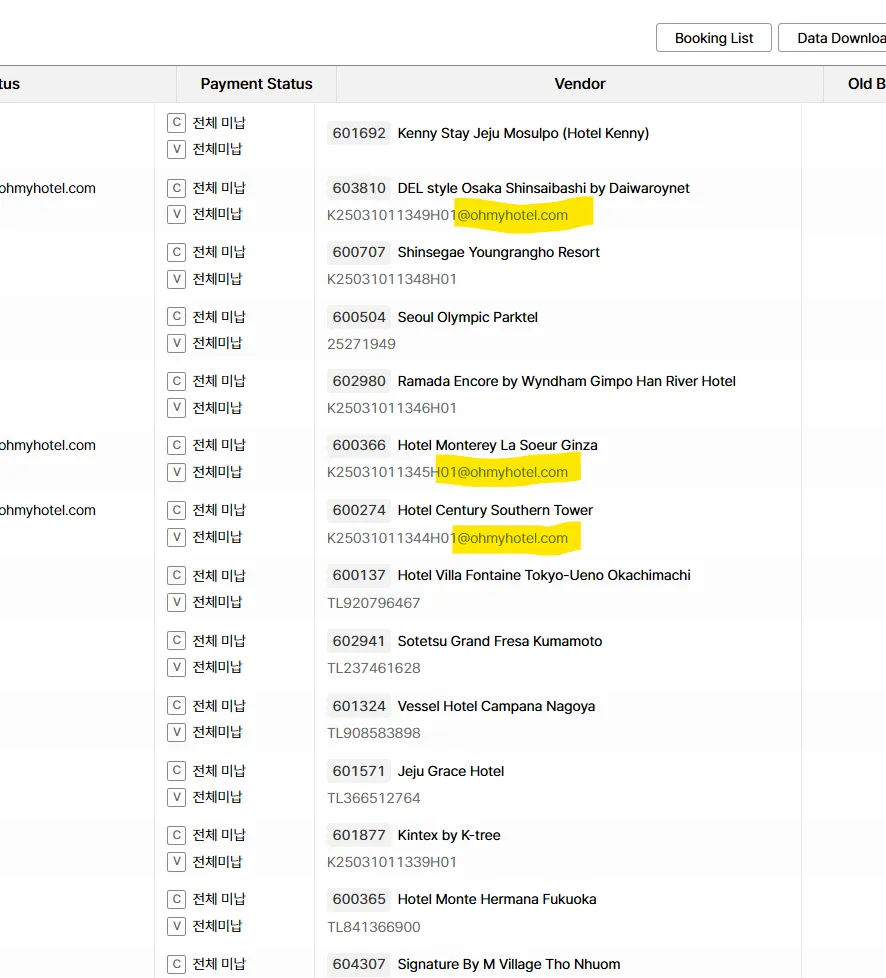Click booking reference K25031011346H01
886x978 pixels.
392,409
